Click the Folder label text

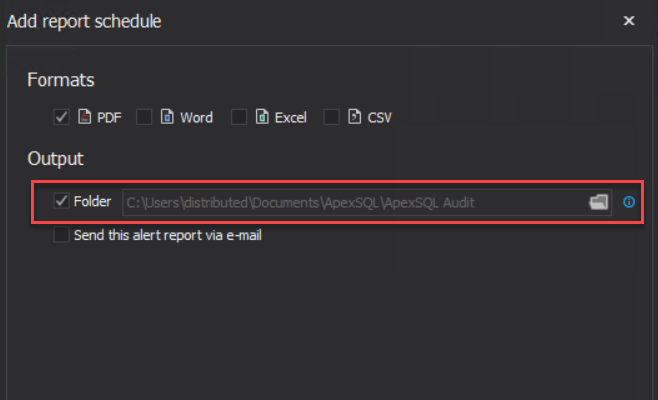(92, 201)
